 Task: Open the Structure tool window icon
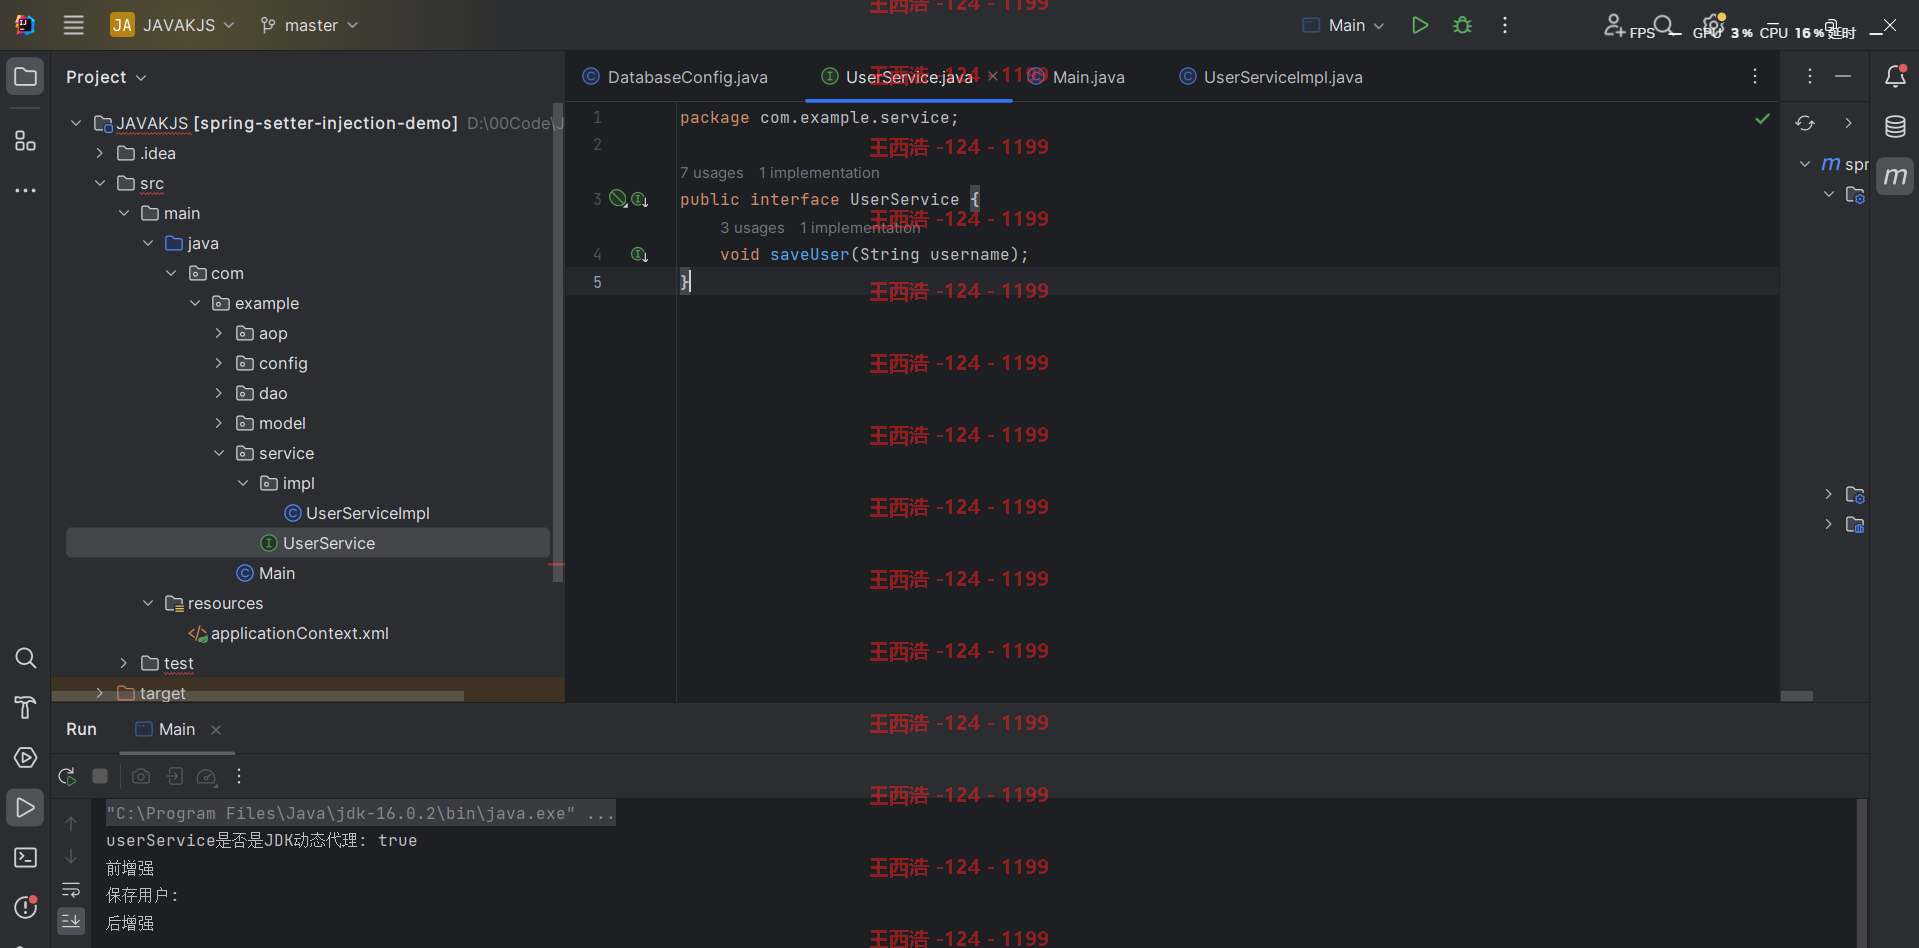coord(26,140)
